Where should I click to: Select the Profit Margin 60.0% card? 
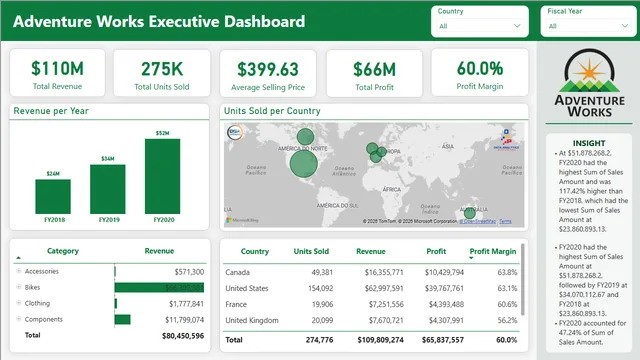coord(480,73)
